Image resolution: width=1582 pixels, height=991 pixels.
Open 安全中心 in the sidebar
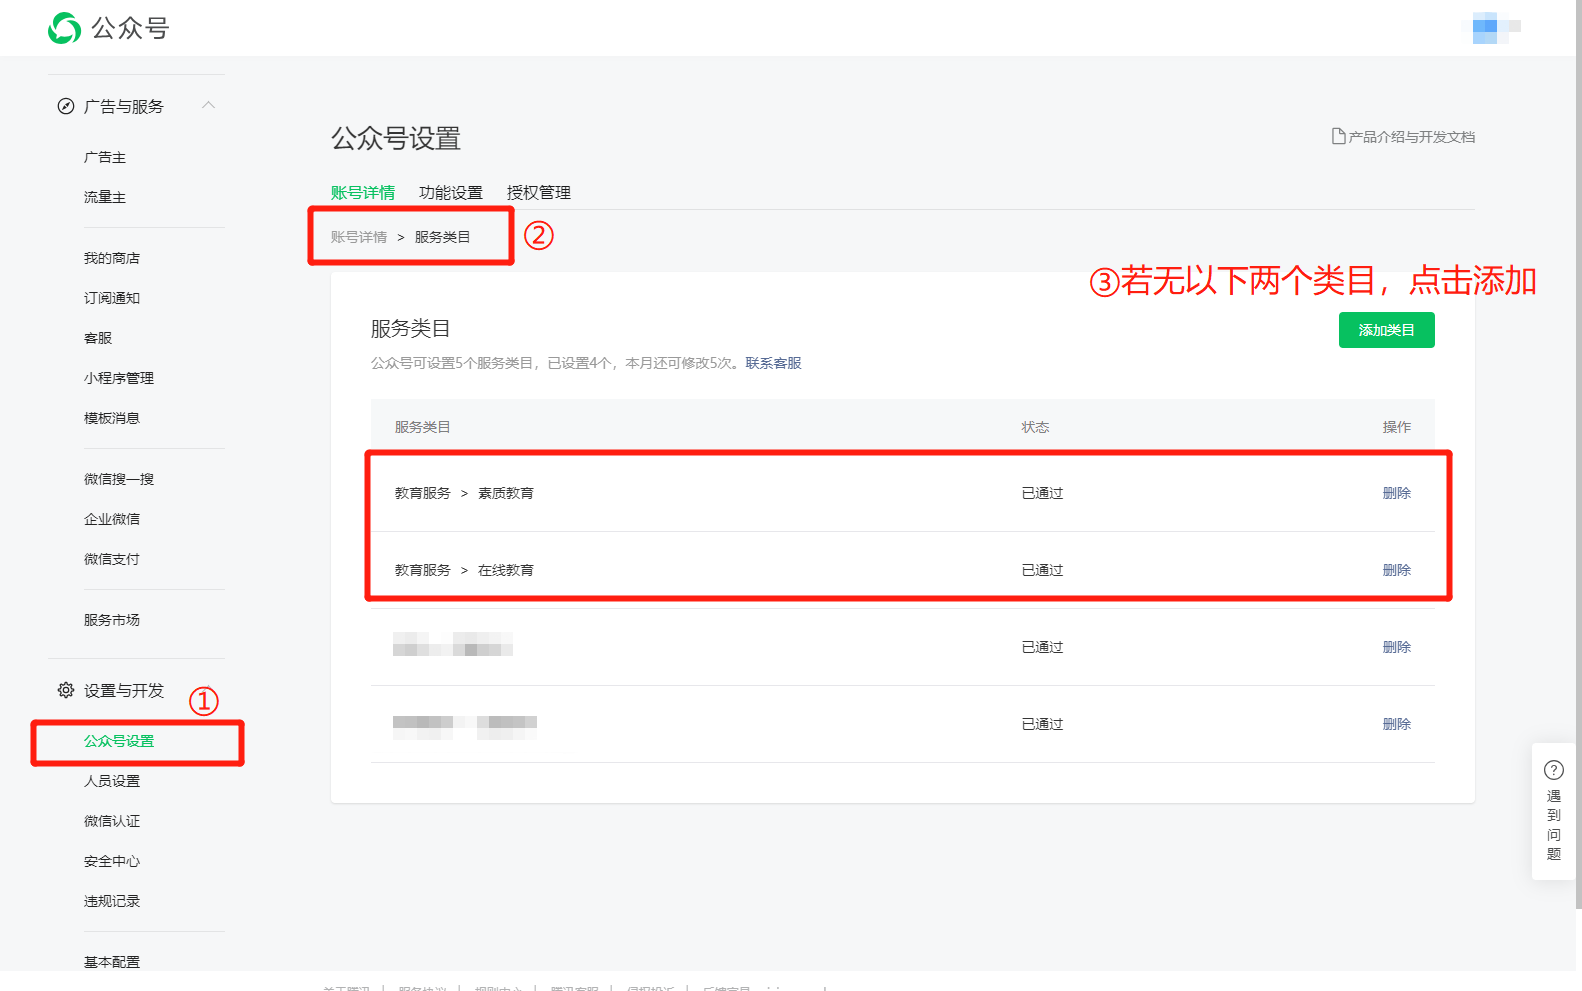112,861
